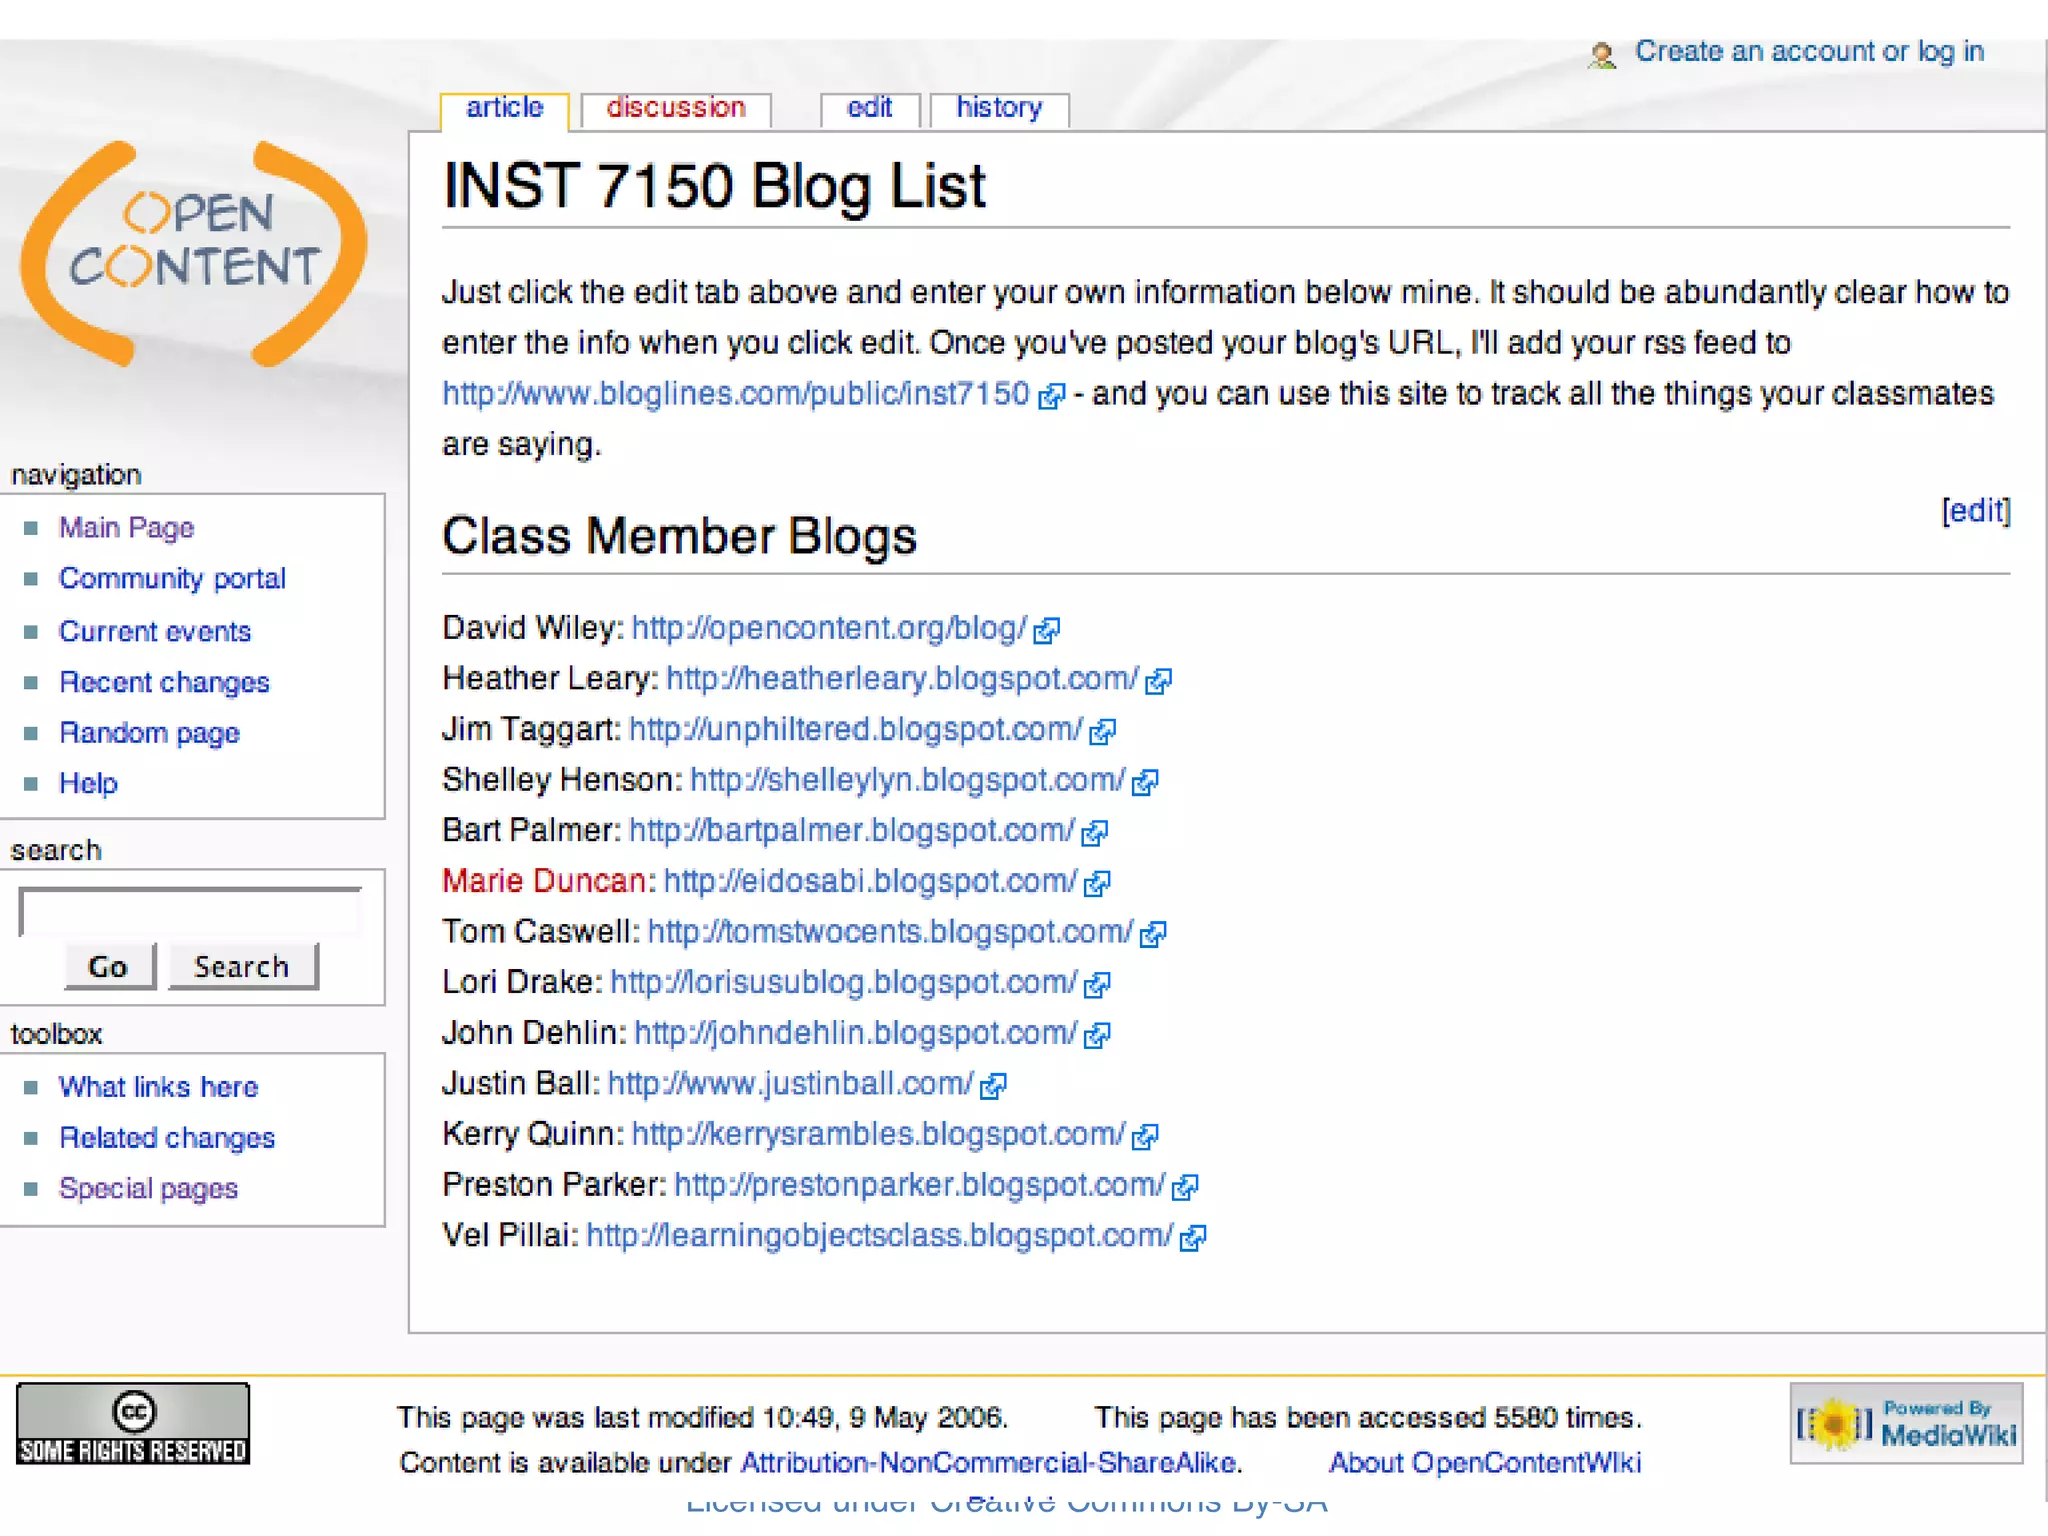Open Heather Leary's blogspot link
This screenshot has width=2048, height=1536.
(902, 679)
